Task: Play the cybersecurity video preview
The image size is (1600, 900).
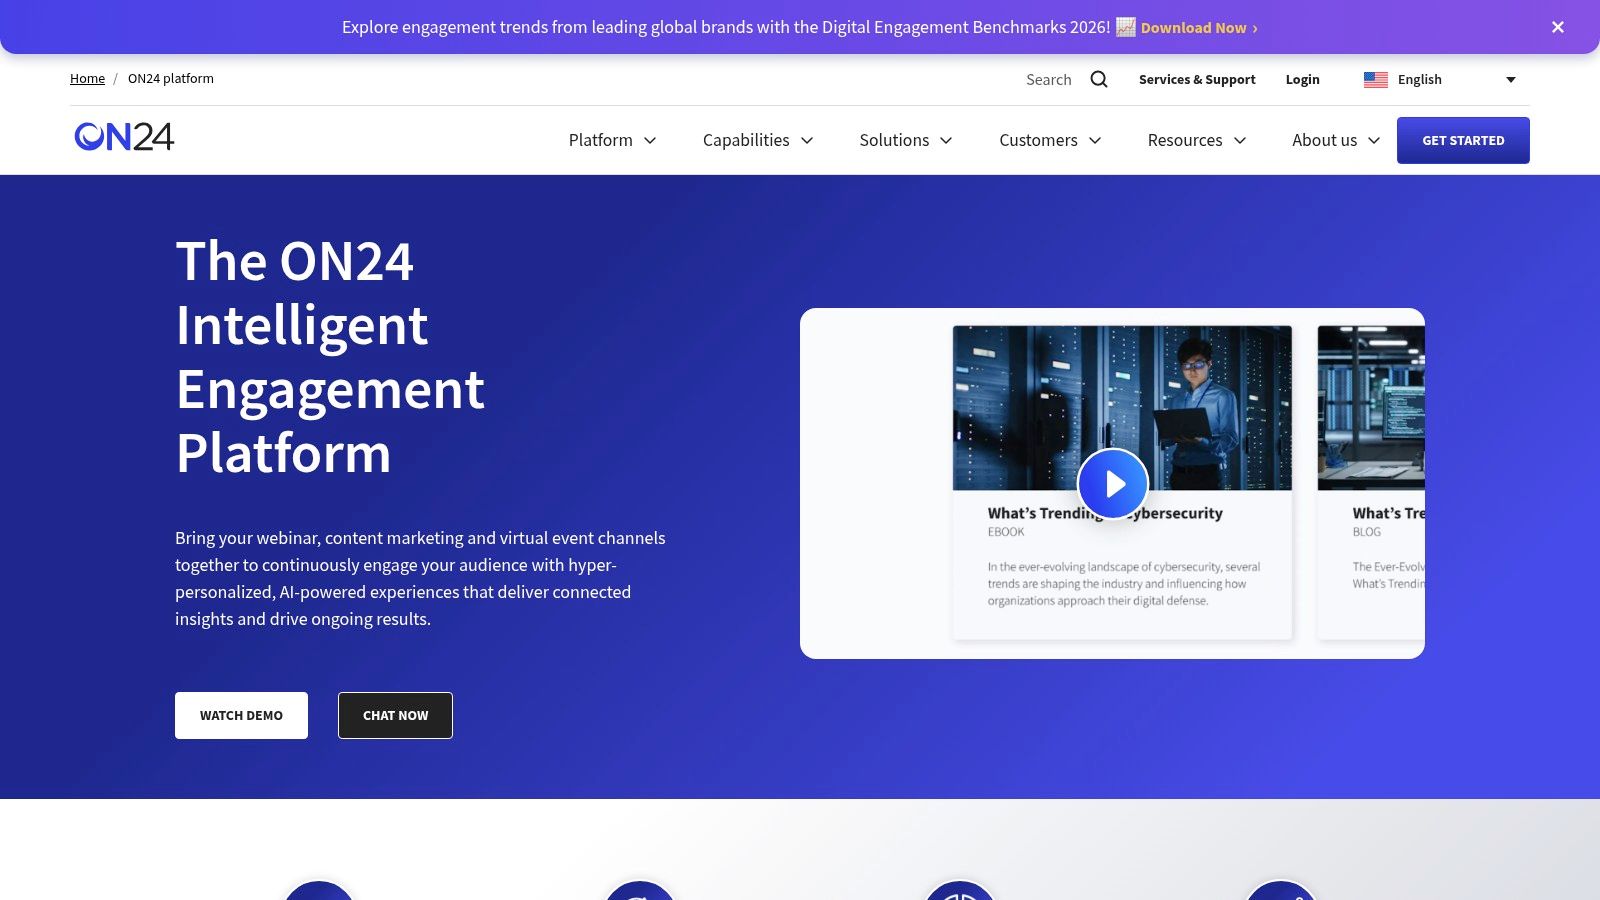Action: tap(1113, 484)
